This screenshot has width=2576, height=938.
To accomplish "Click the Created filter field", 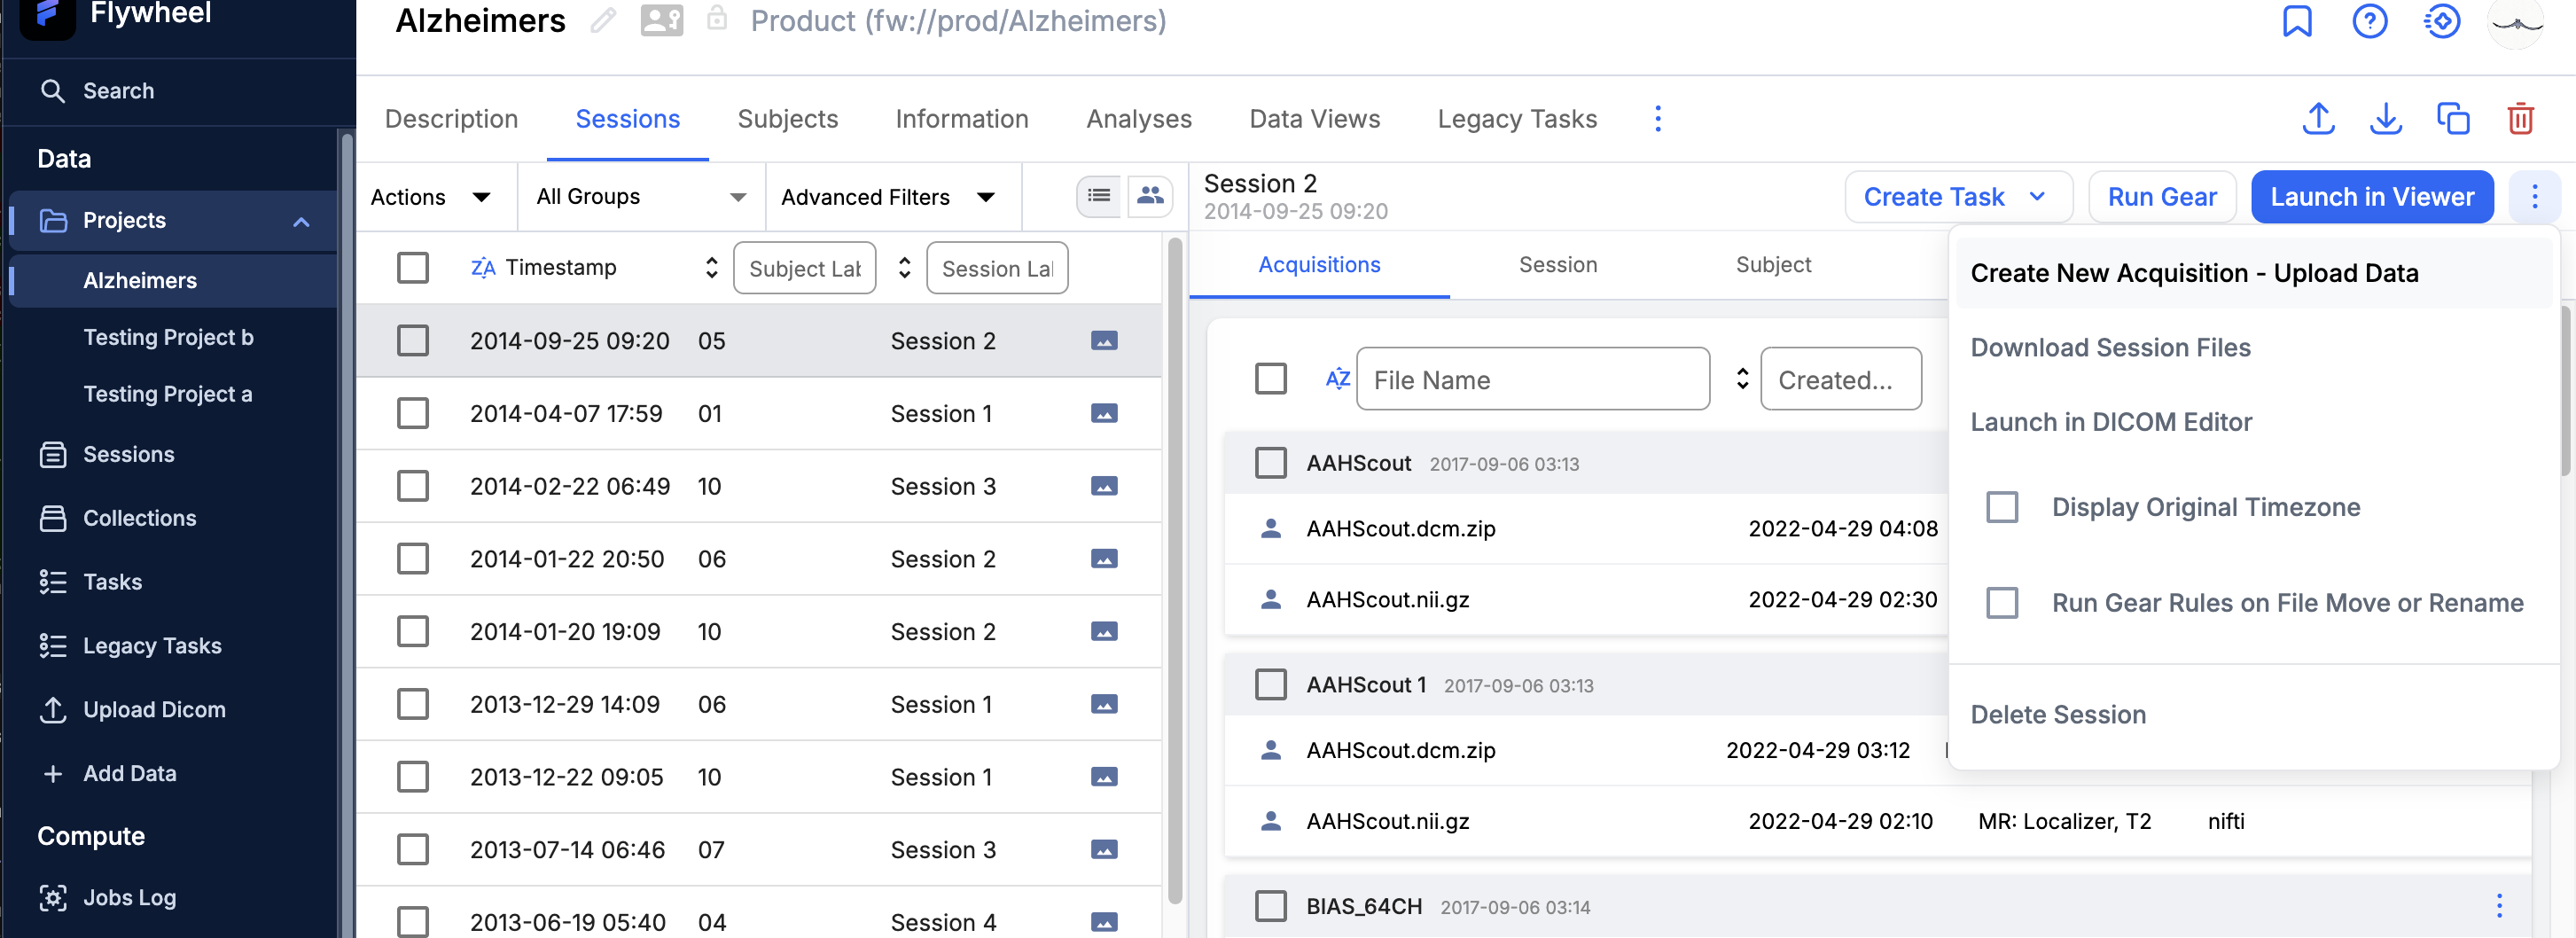I will (1840, 379).
